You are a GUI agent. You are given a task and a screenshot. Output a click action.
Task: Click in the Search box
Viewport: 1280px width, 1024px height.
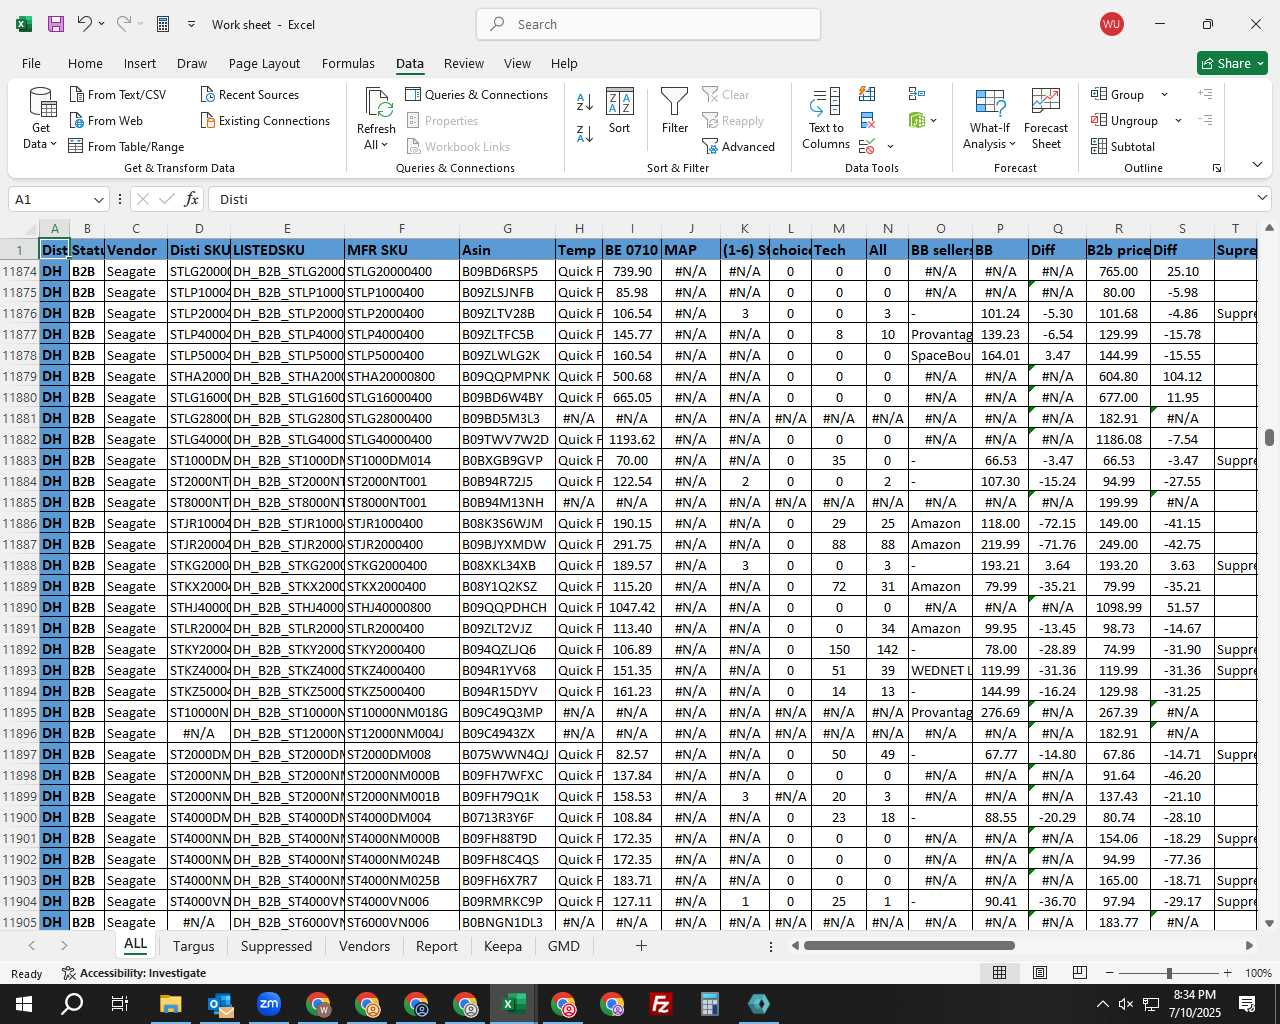[x=648, y=24]
